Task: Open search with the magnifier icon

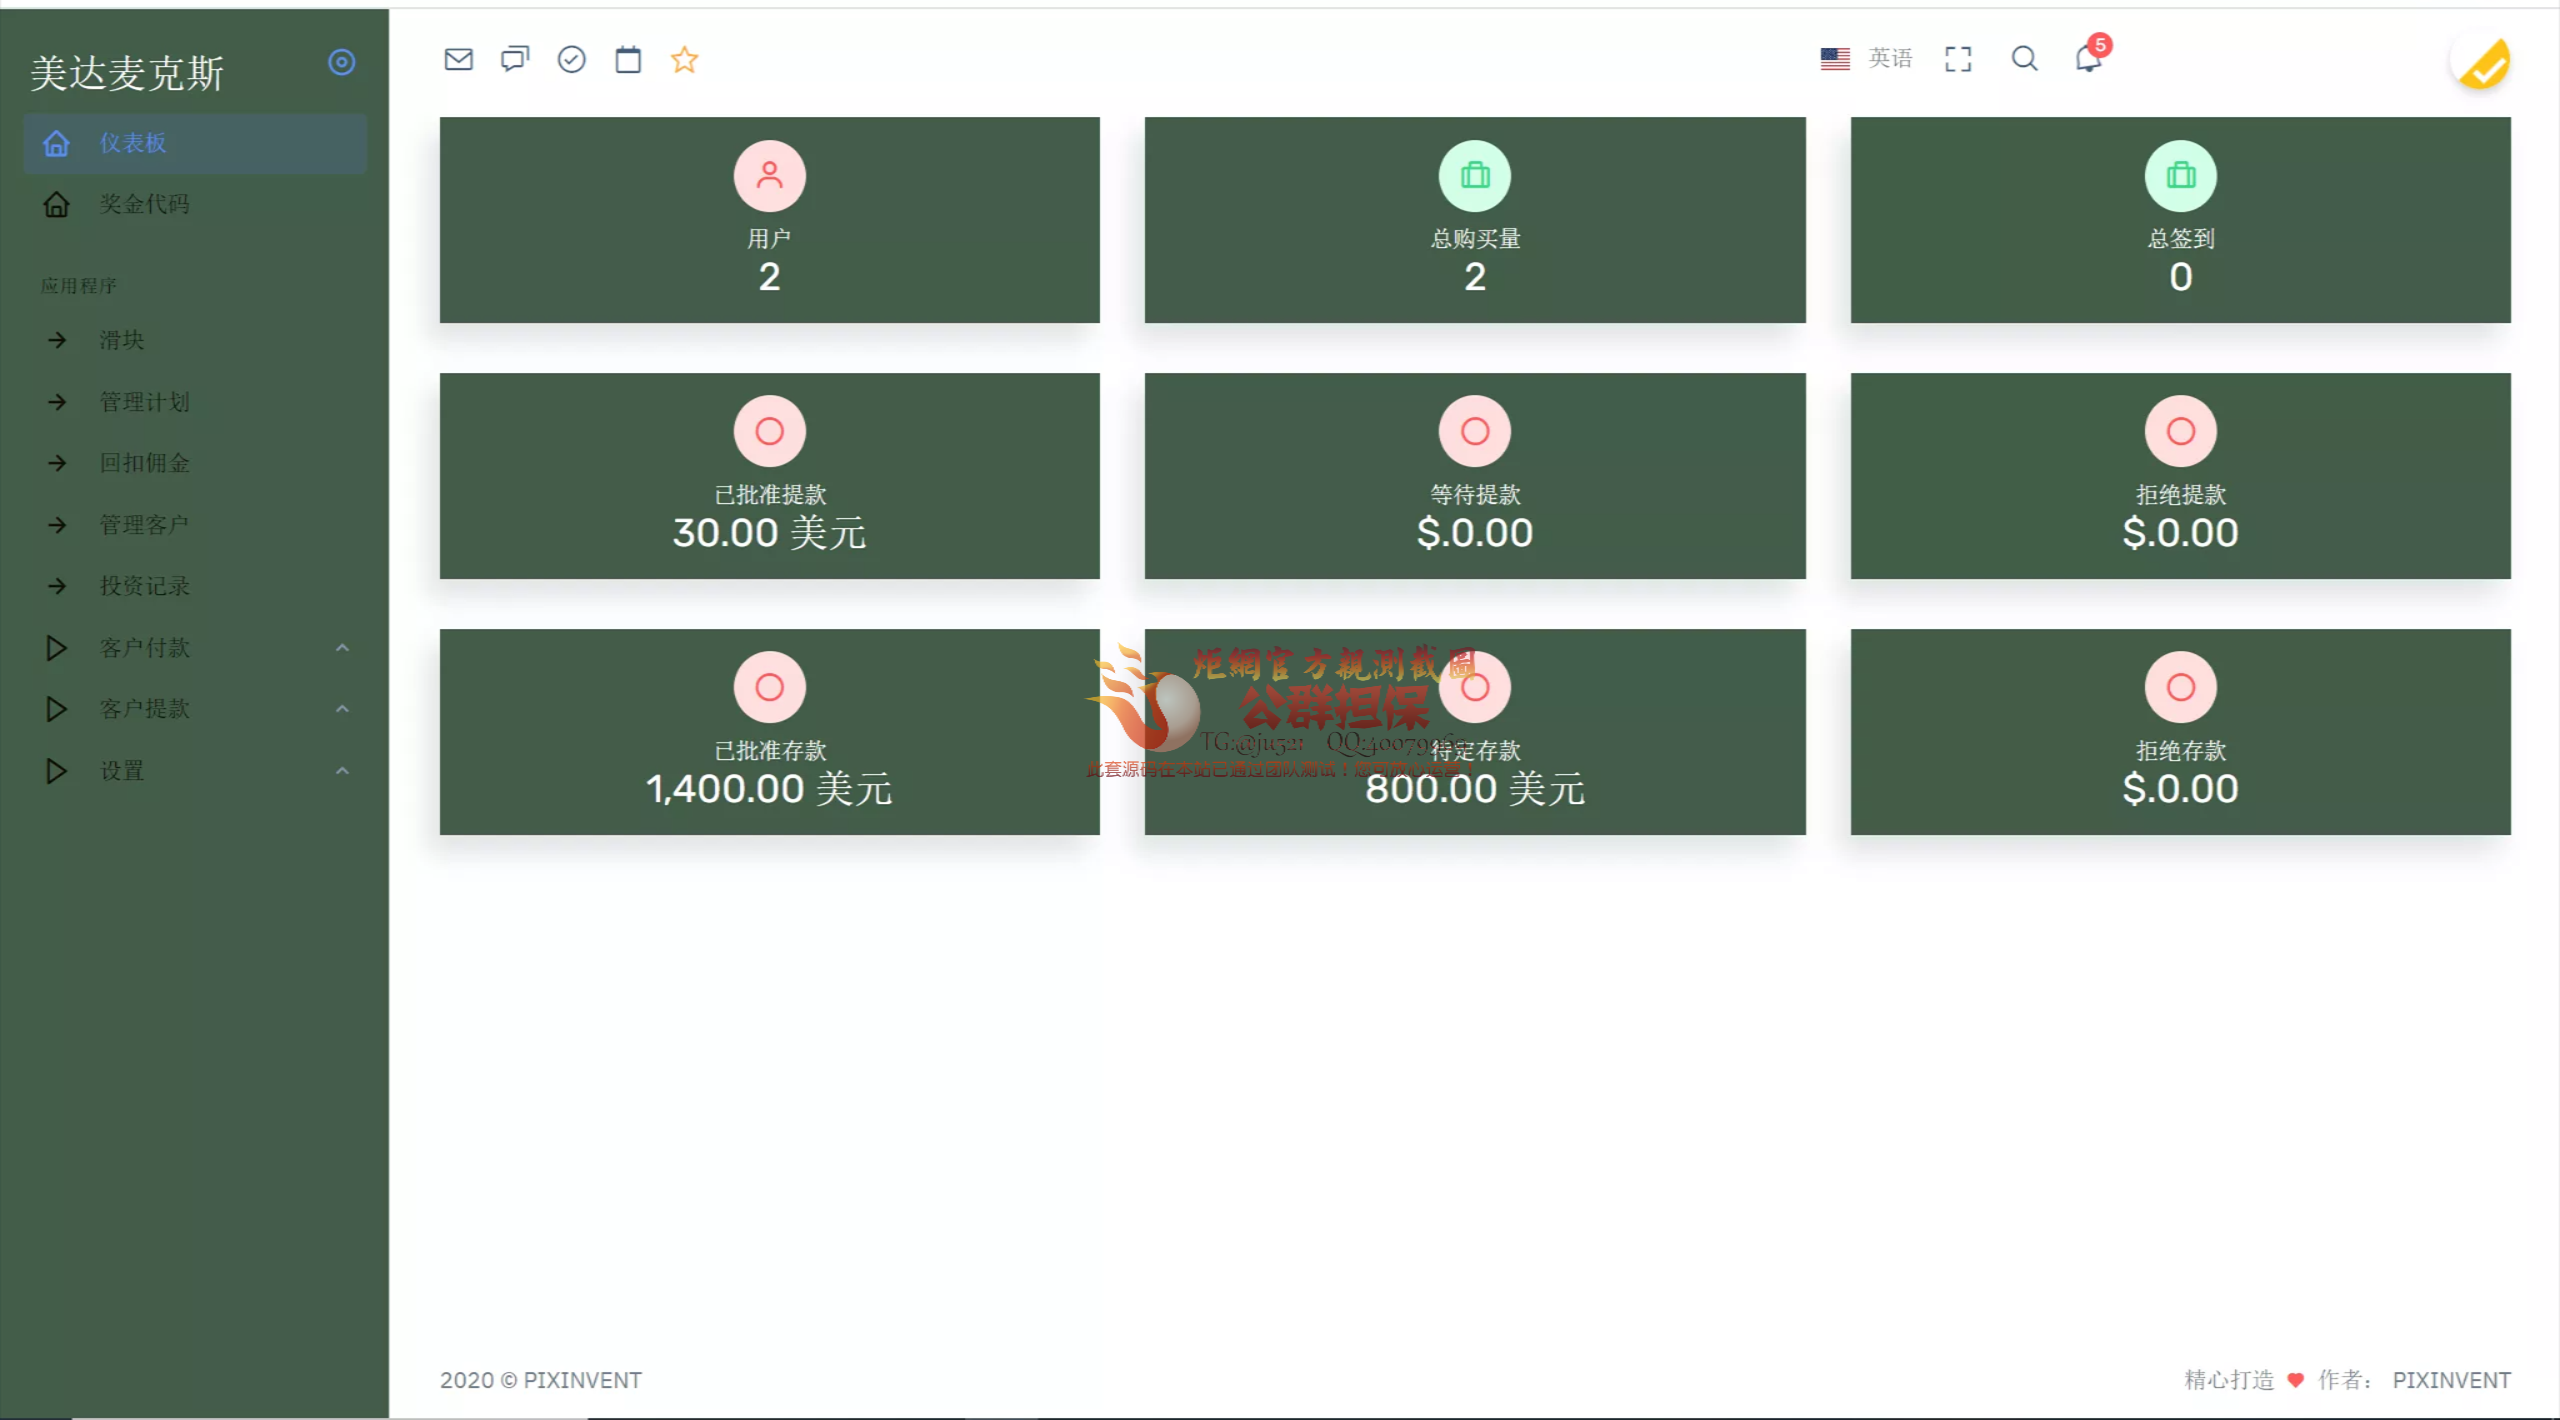Action: tap(2024, 59)
